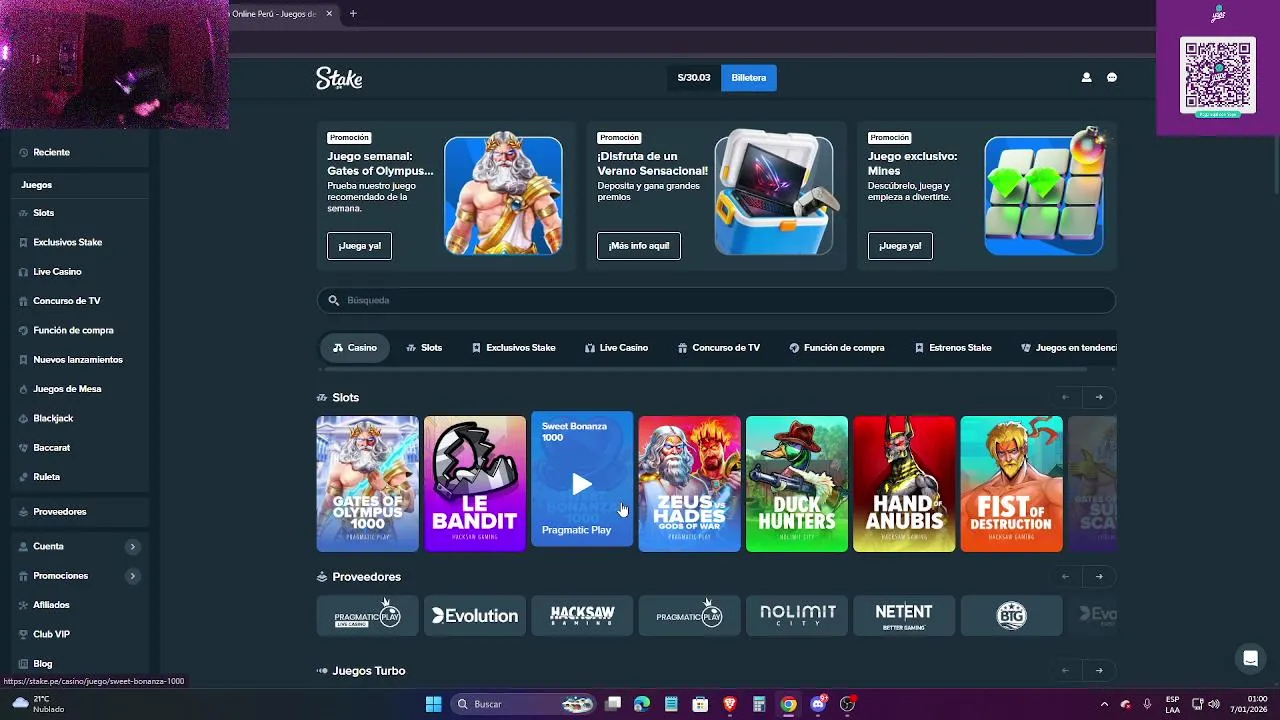Click the S/30.03 balance display
This screenshot has height=720, width=1280.
coord(694,78)
